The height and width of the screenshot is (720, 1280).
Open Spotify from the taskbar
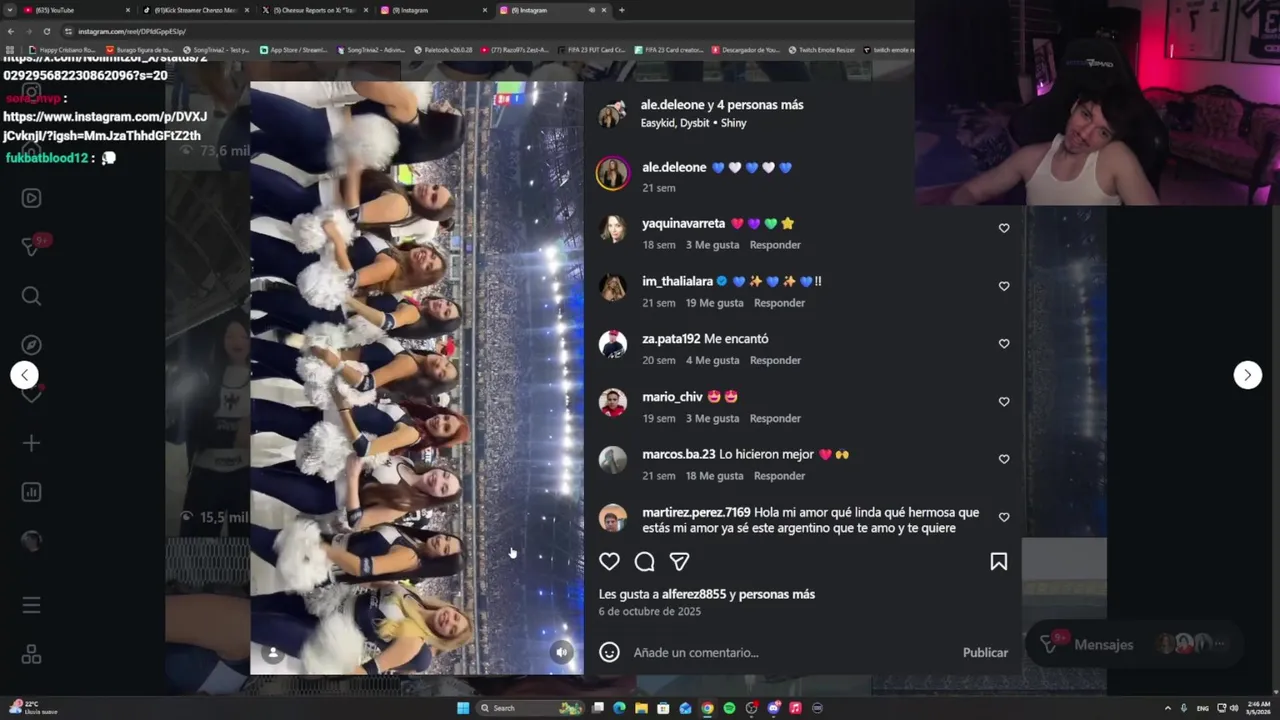pos(729,708)
